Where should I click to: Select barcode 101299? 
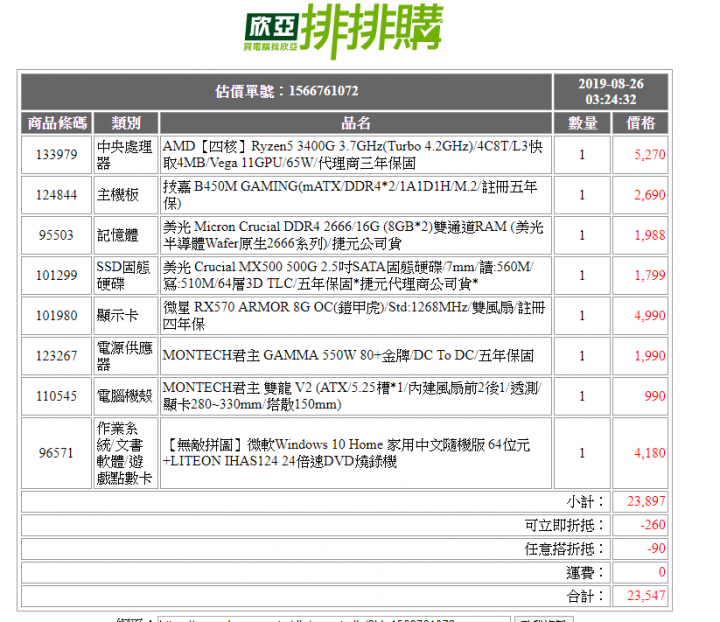56,275
